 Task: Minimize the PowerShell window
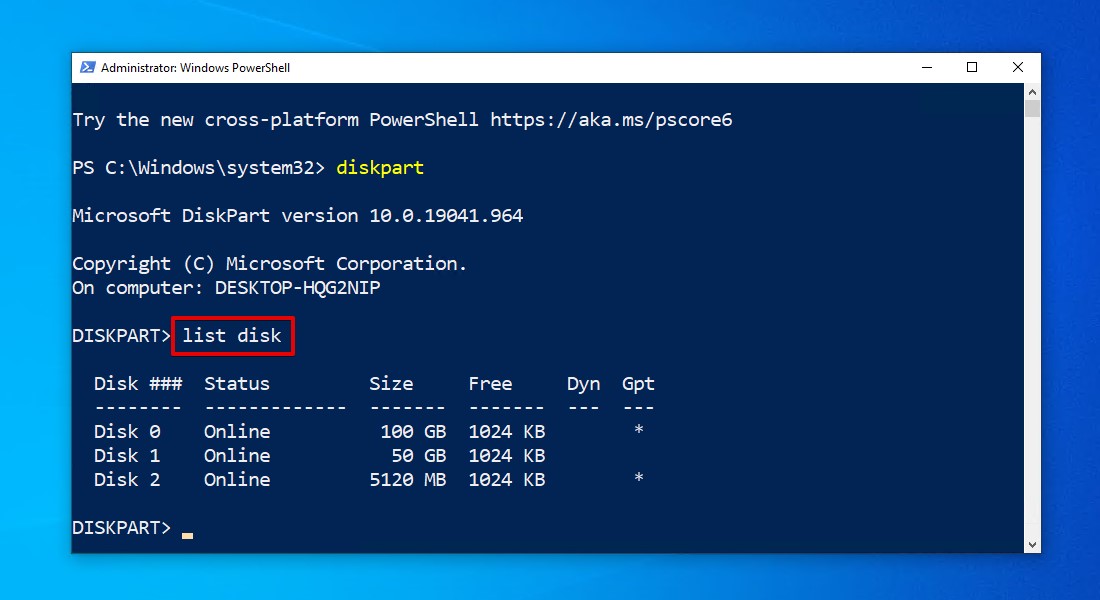[927, 67]
